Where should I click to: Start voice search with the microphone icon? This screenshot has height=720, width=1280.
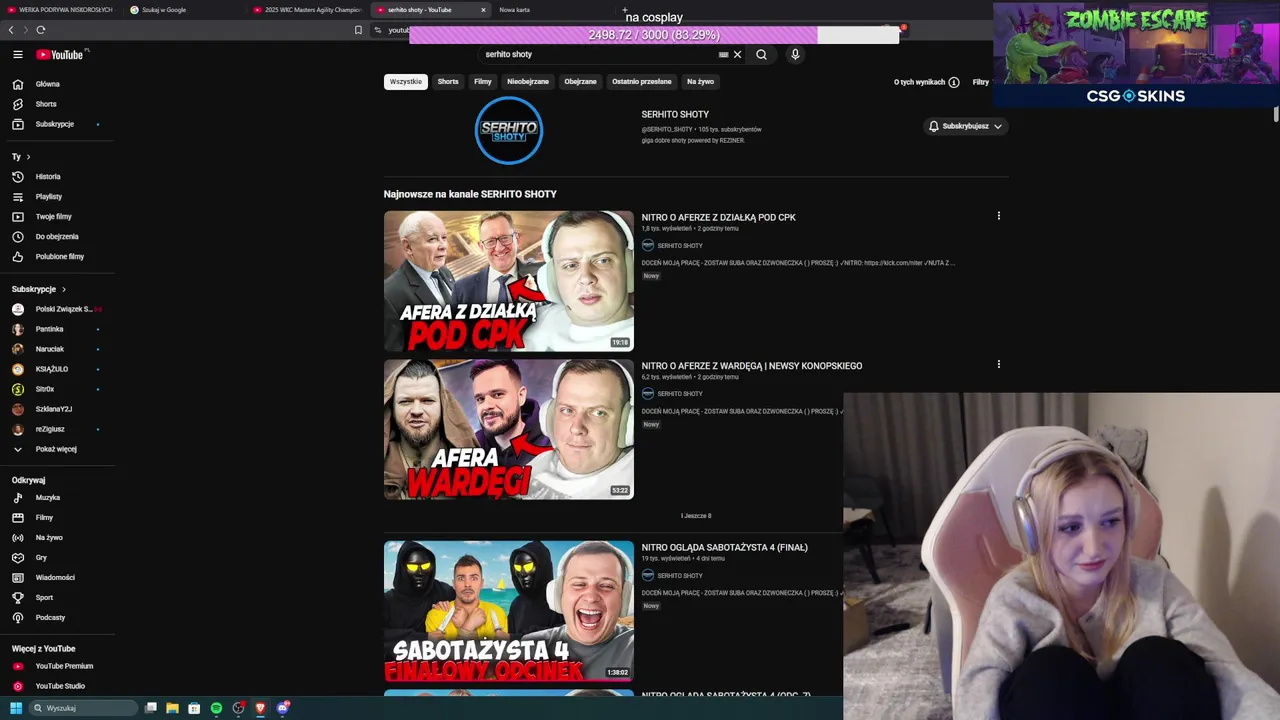tap(795, 55)
